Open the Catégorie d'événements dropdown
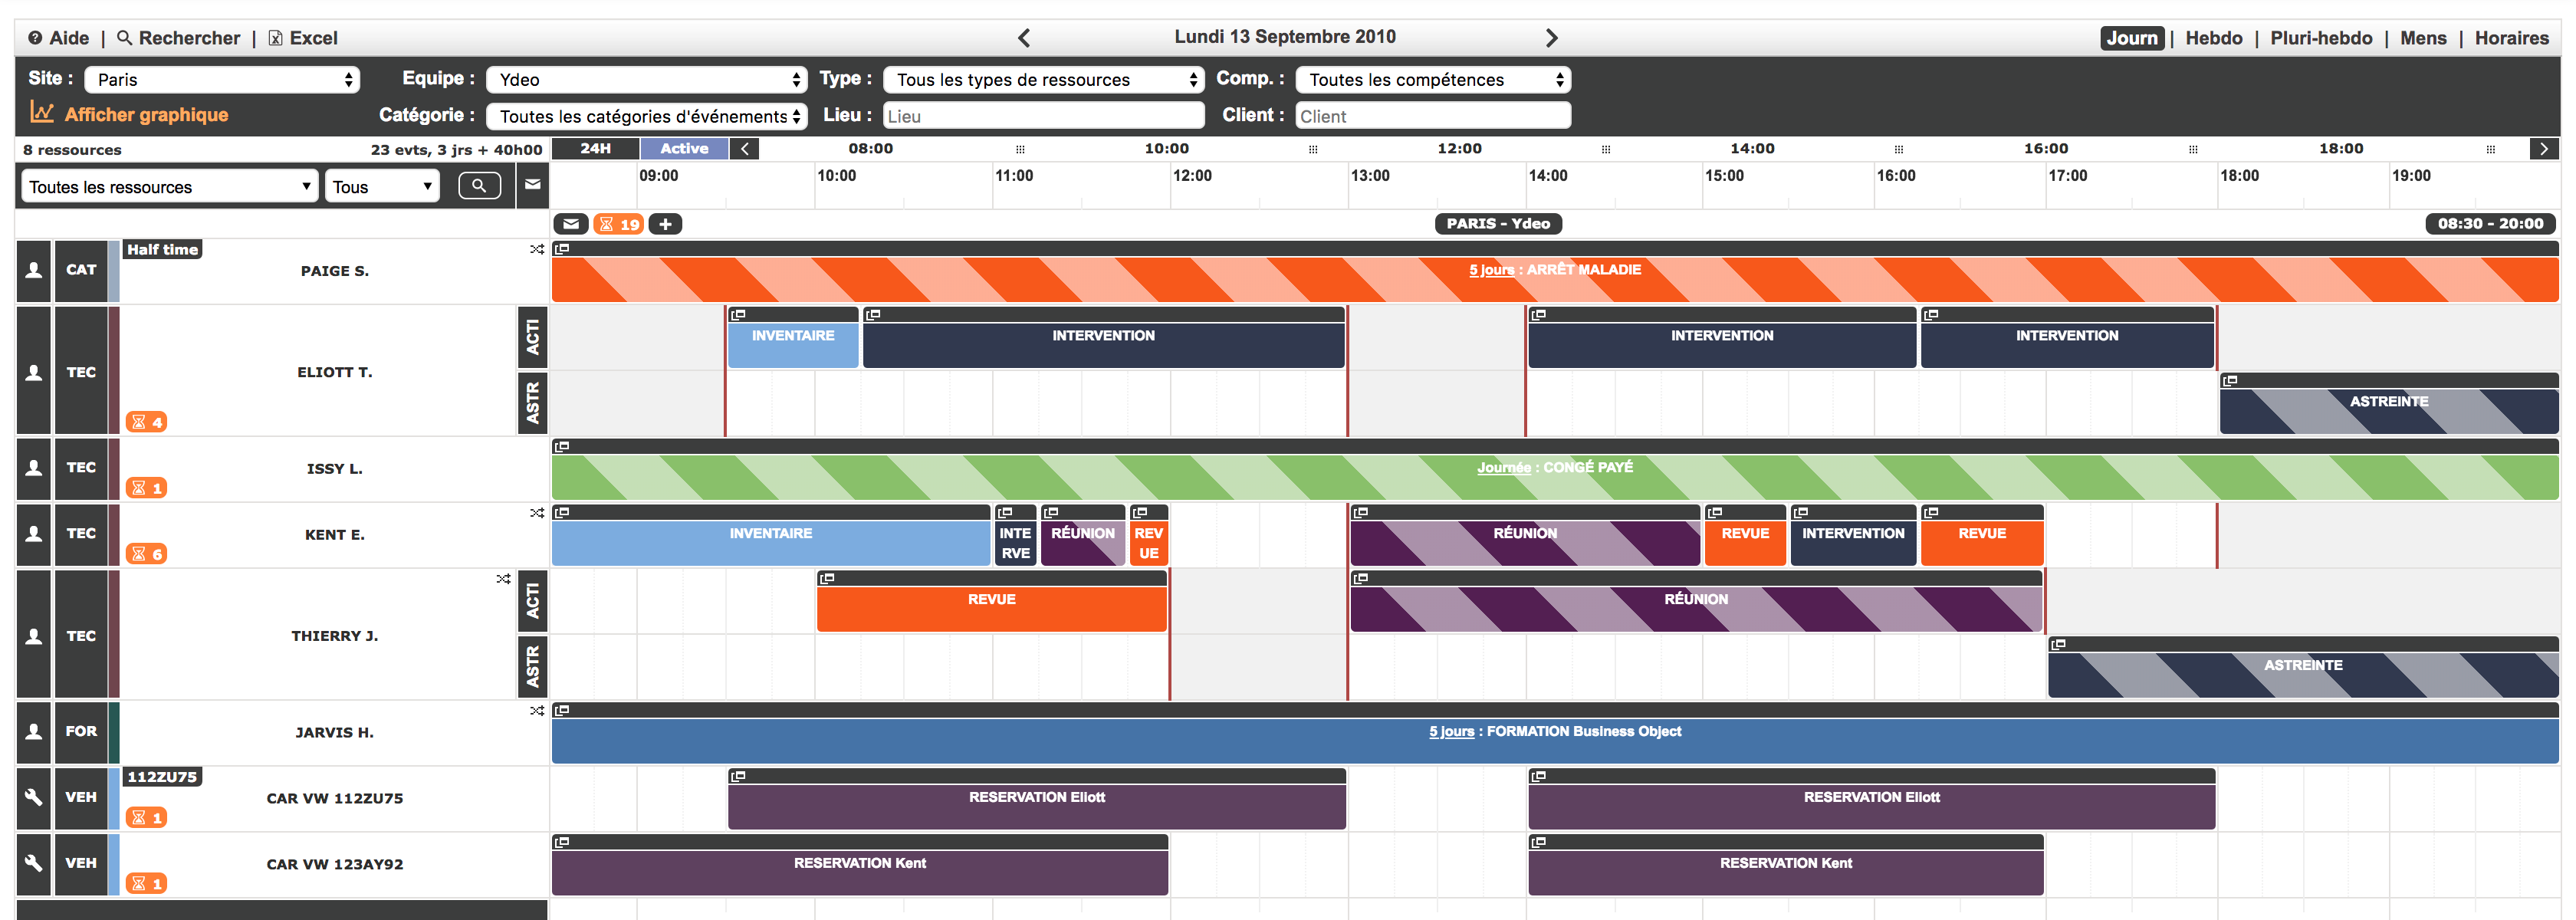Image resolution: width=2576 pixels, height=920 pixels. point(646,116)
